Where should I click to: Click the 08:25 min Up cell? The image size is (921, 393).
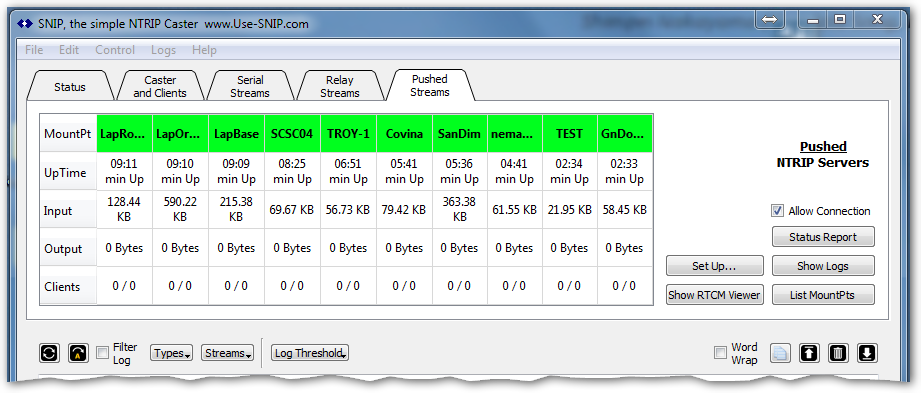(x=293, y=171)
